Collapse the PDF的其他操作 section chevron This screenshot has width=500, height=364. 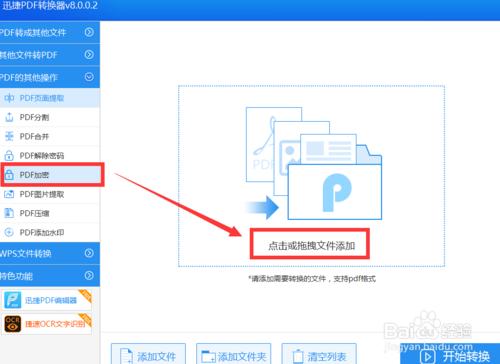click(89, 77)
